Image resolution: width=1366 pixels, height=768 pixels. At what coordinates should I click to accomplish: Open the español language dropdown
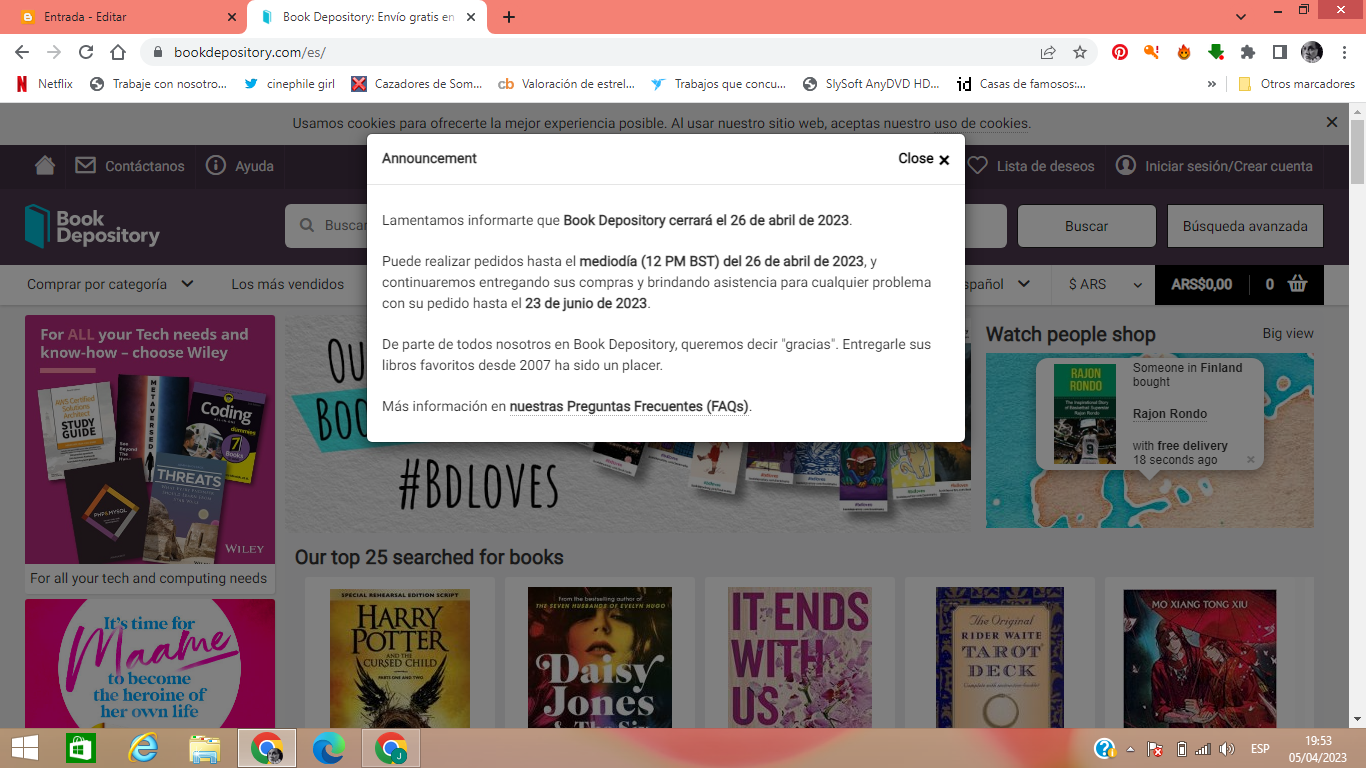[996, 284]
